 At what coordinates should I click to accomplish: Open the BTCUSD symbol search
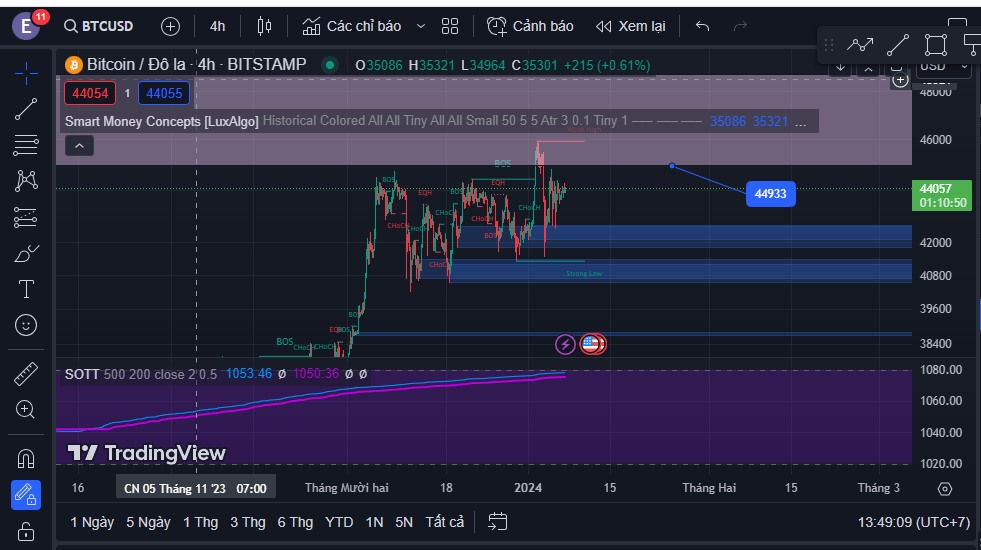tap(98, 26)
